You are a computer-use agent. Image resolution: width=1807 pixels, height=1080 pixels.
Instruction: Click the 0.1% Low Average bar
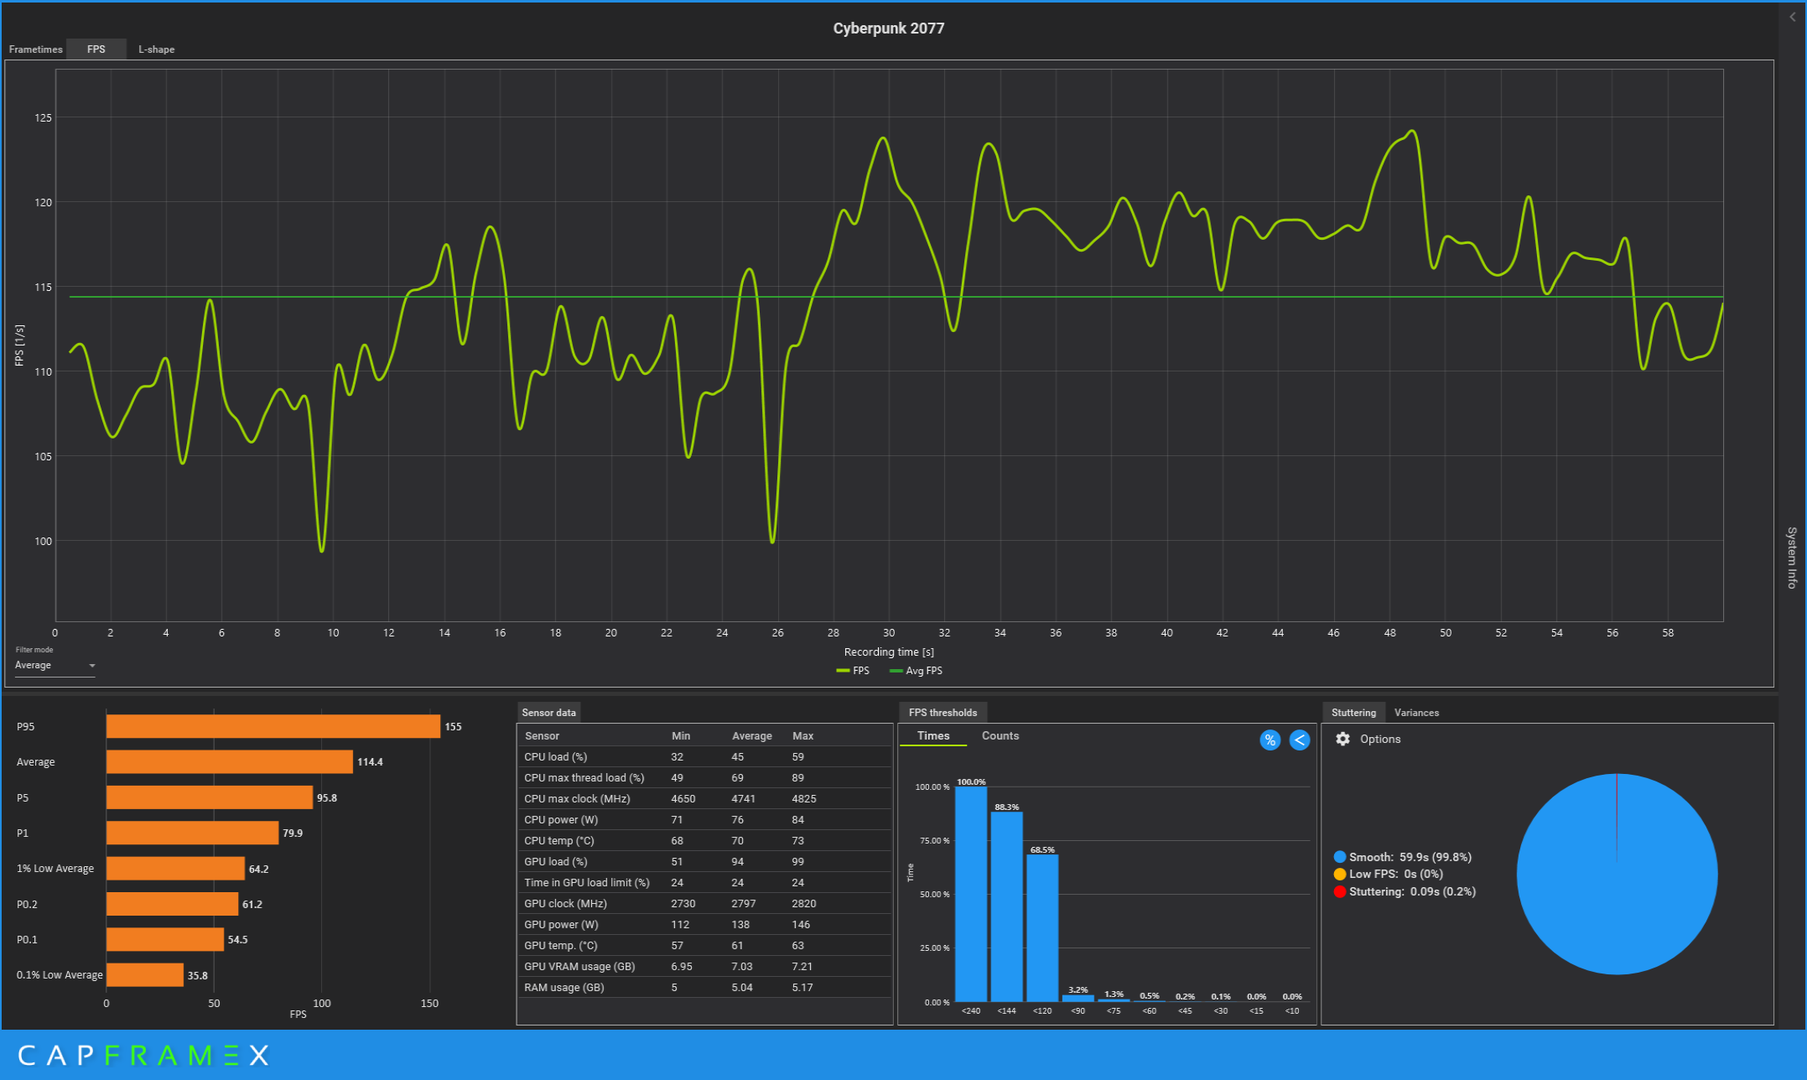point(145,975)
